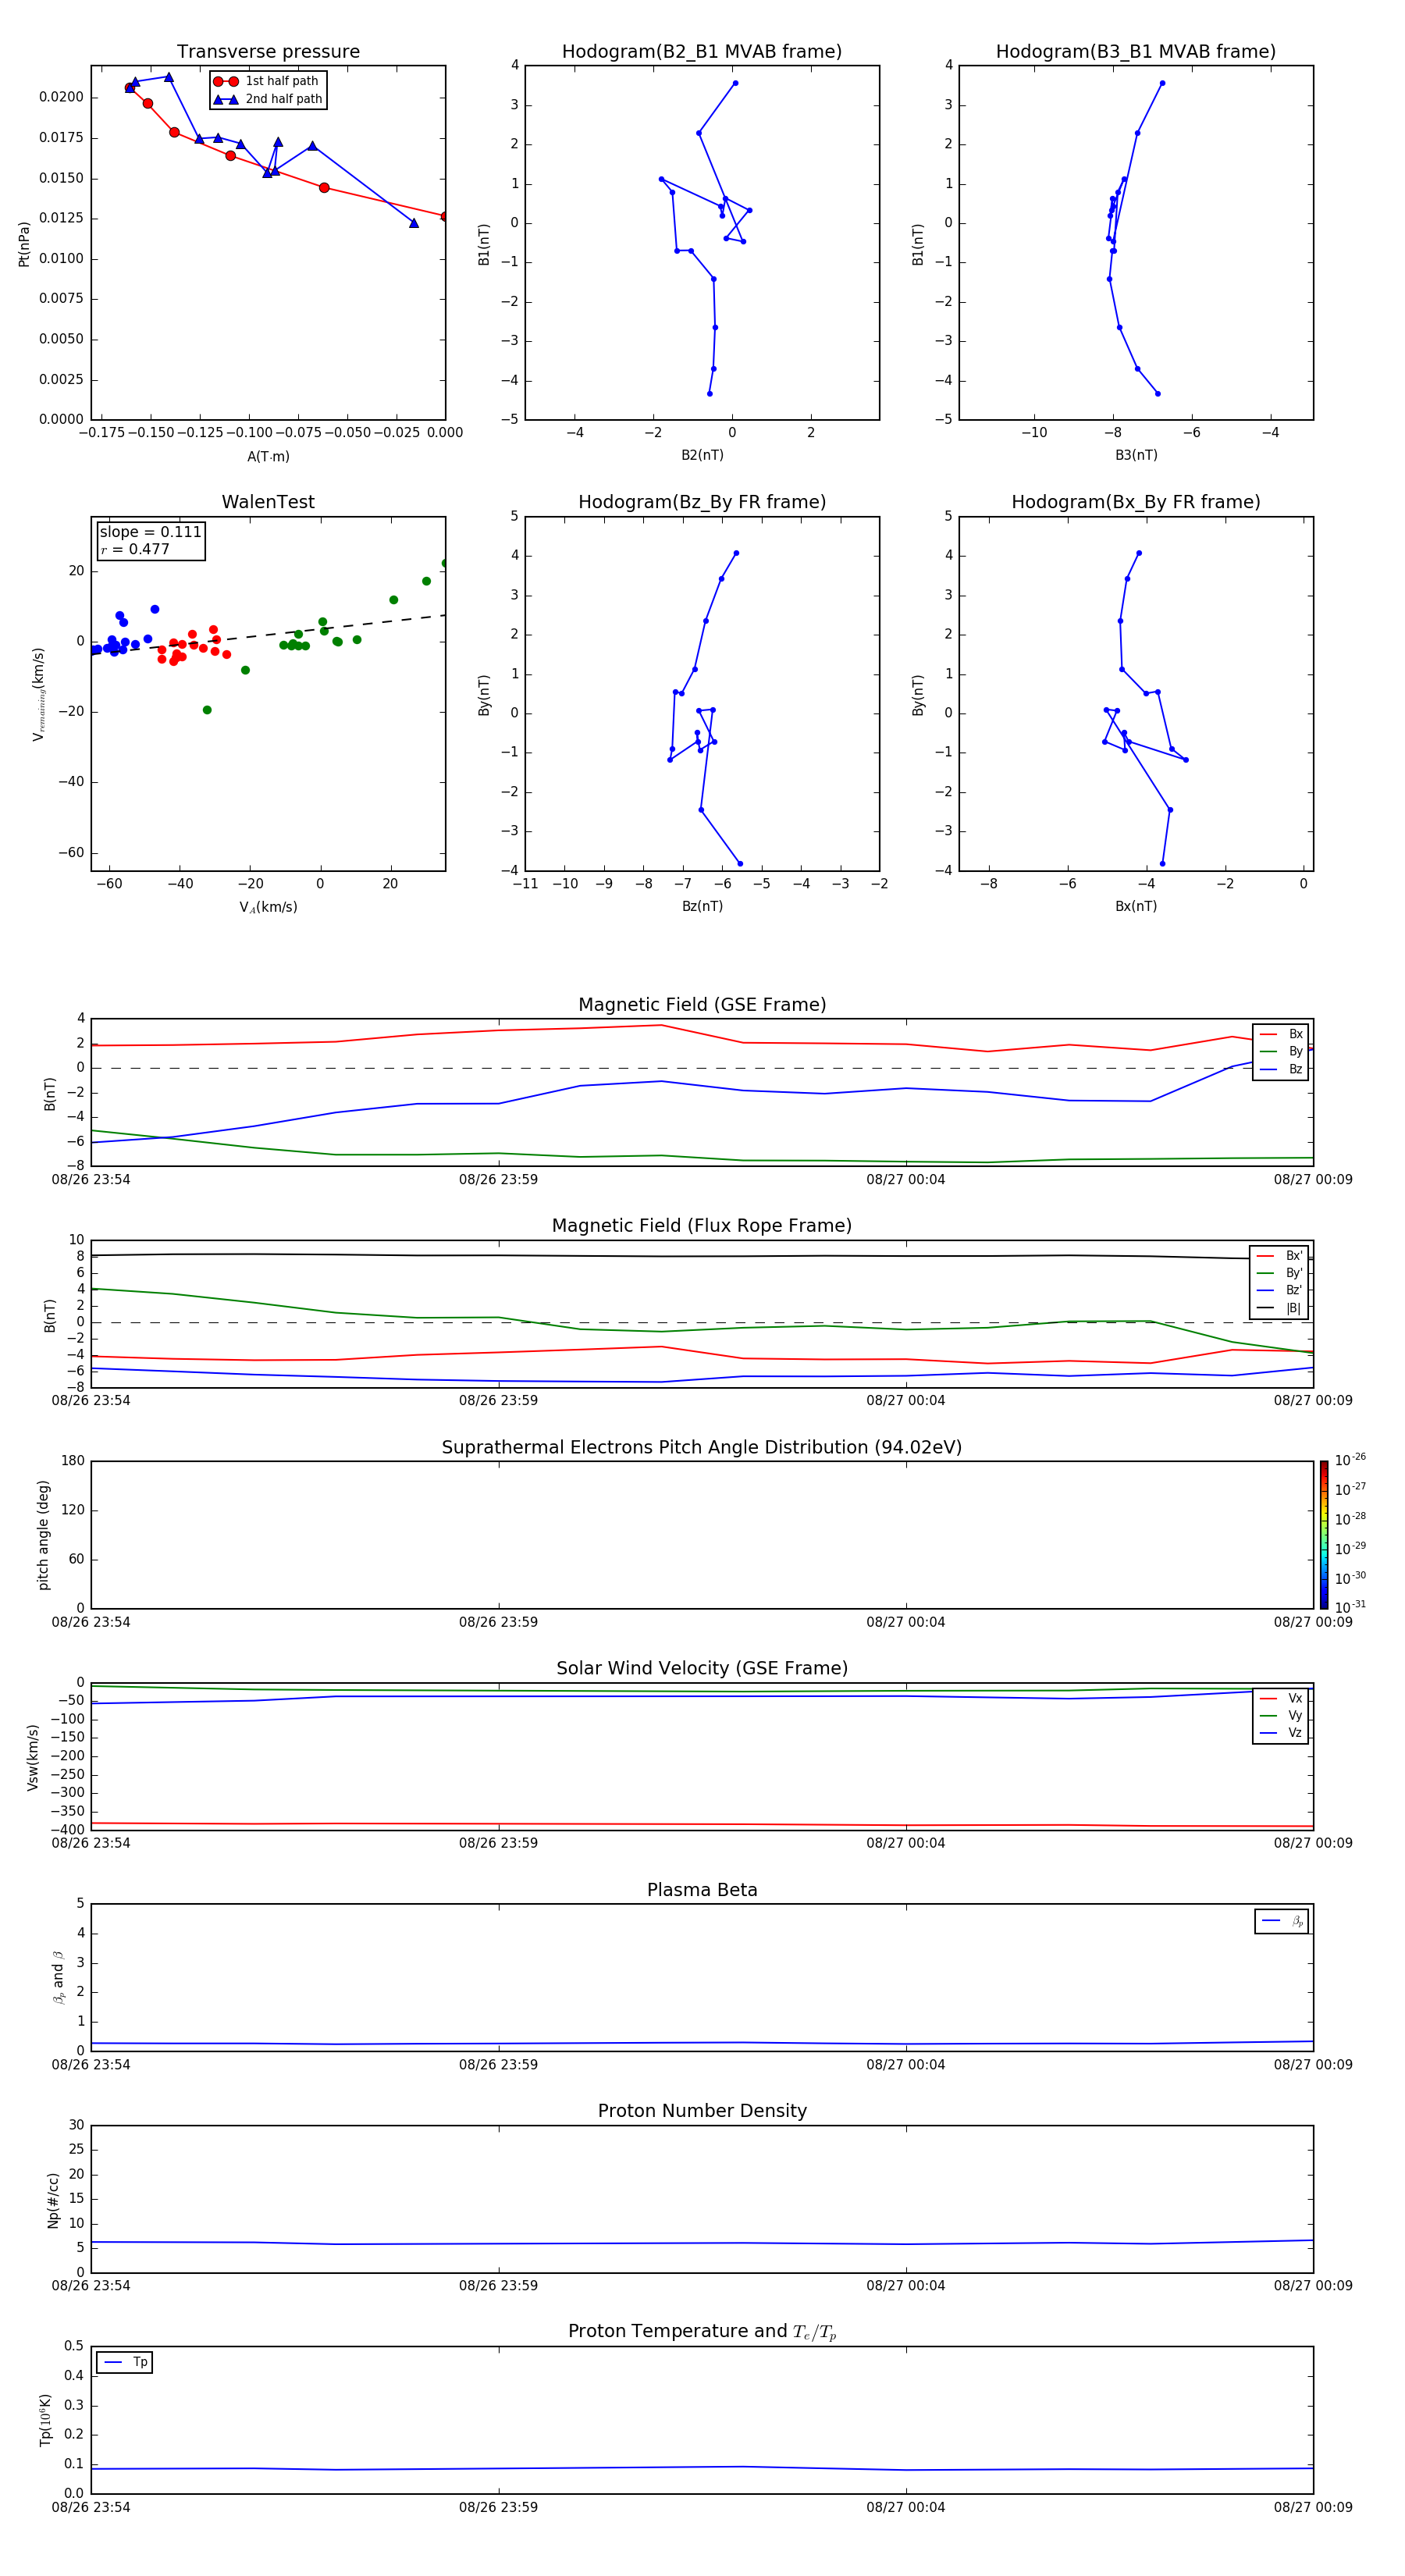Select the '10^-26' colorbar tick label
The width and height of the screenshot is (1405, 2576).
1350,1460
